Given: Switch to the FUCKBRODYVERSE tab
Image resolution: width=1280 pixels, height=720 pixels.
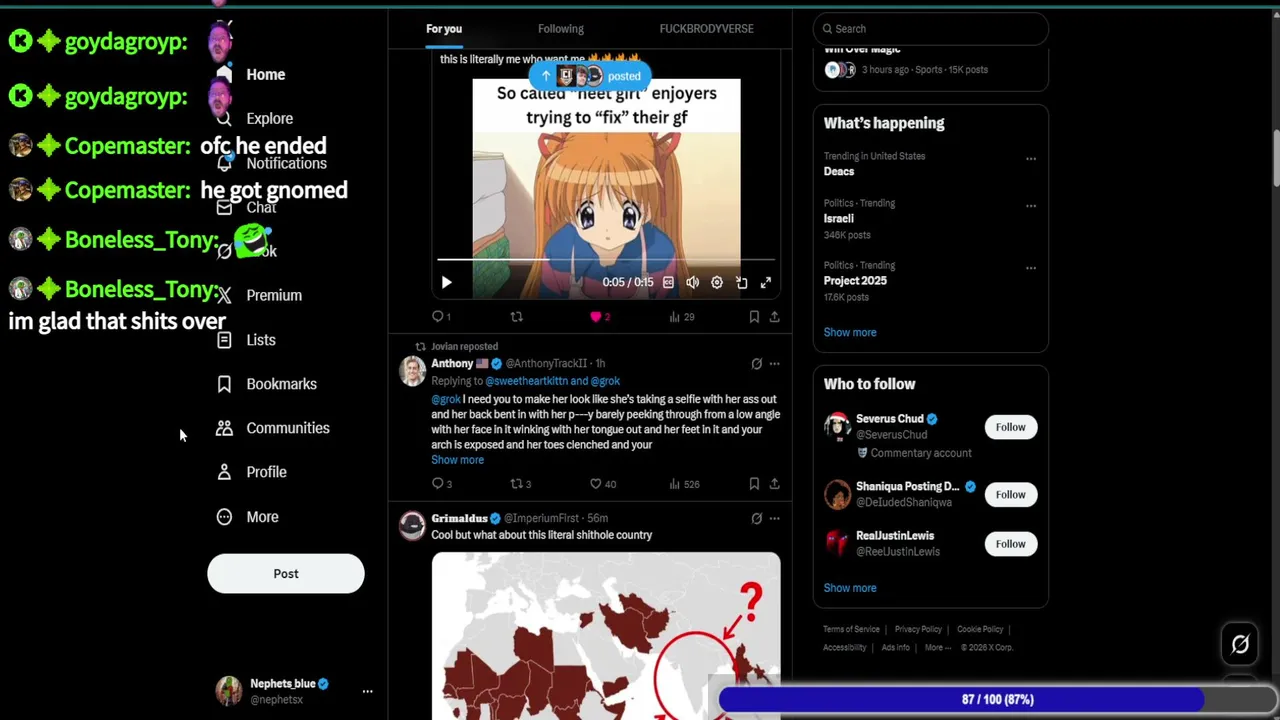Looking at the screenshot, I should (x=706, y=29).
